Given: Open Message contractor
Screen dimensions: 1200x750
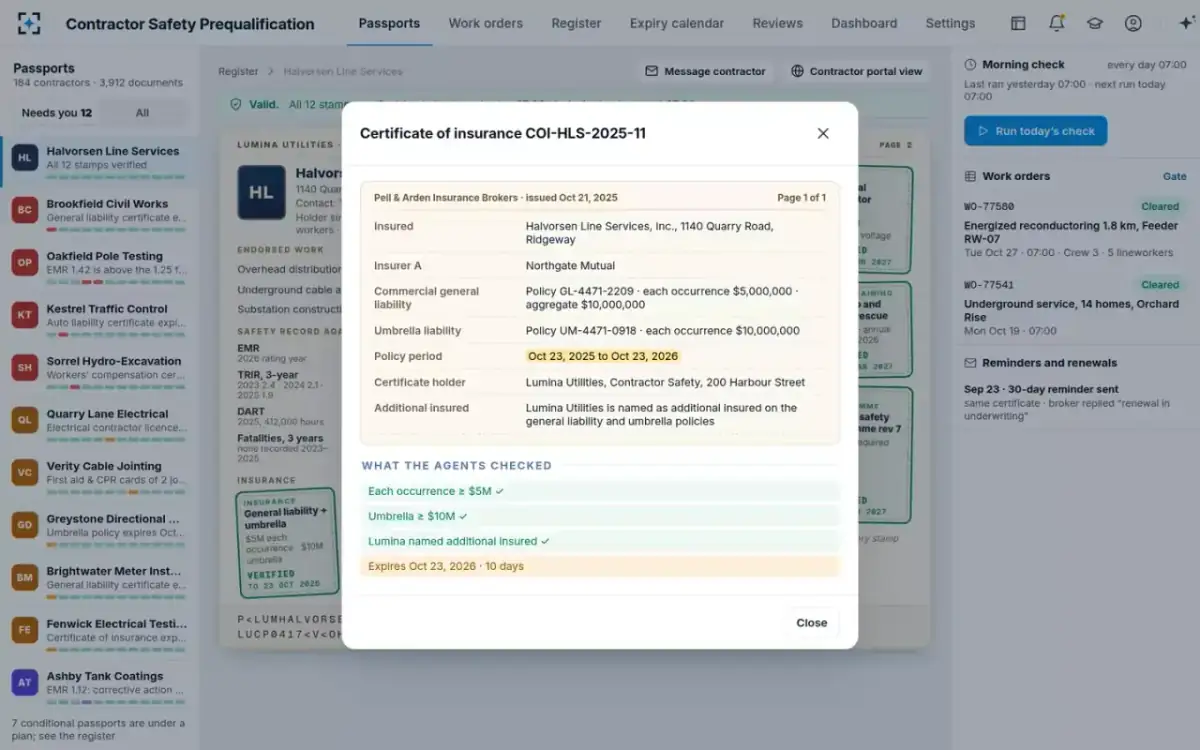Looking at the screenshot, I should click(x=706, y=71).
